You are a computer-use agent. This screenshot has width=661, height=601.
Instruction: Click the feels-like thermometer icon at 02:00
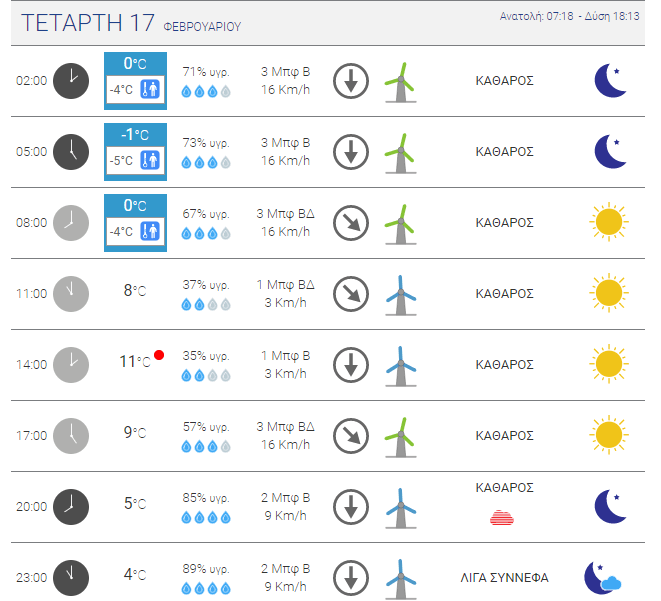point(150,89)
